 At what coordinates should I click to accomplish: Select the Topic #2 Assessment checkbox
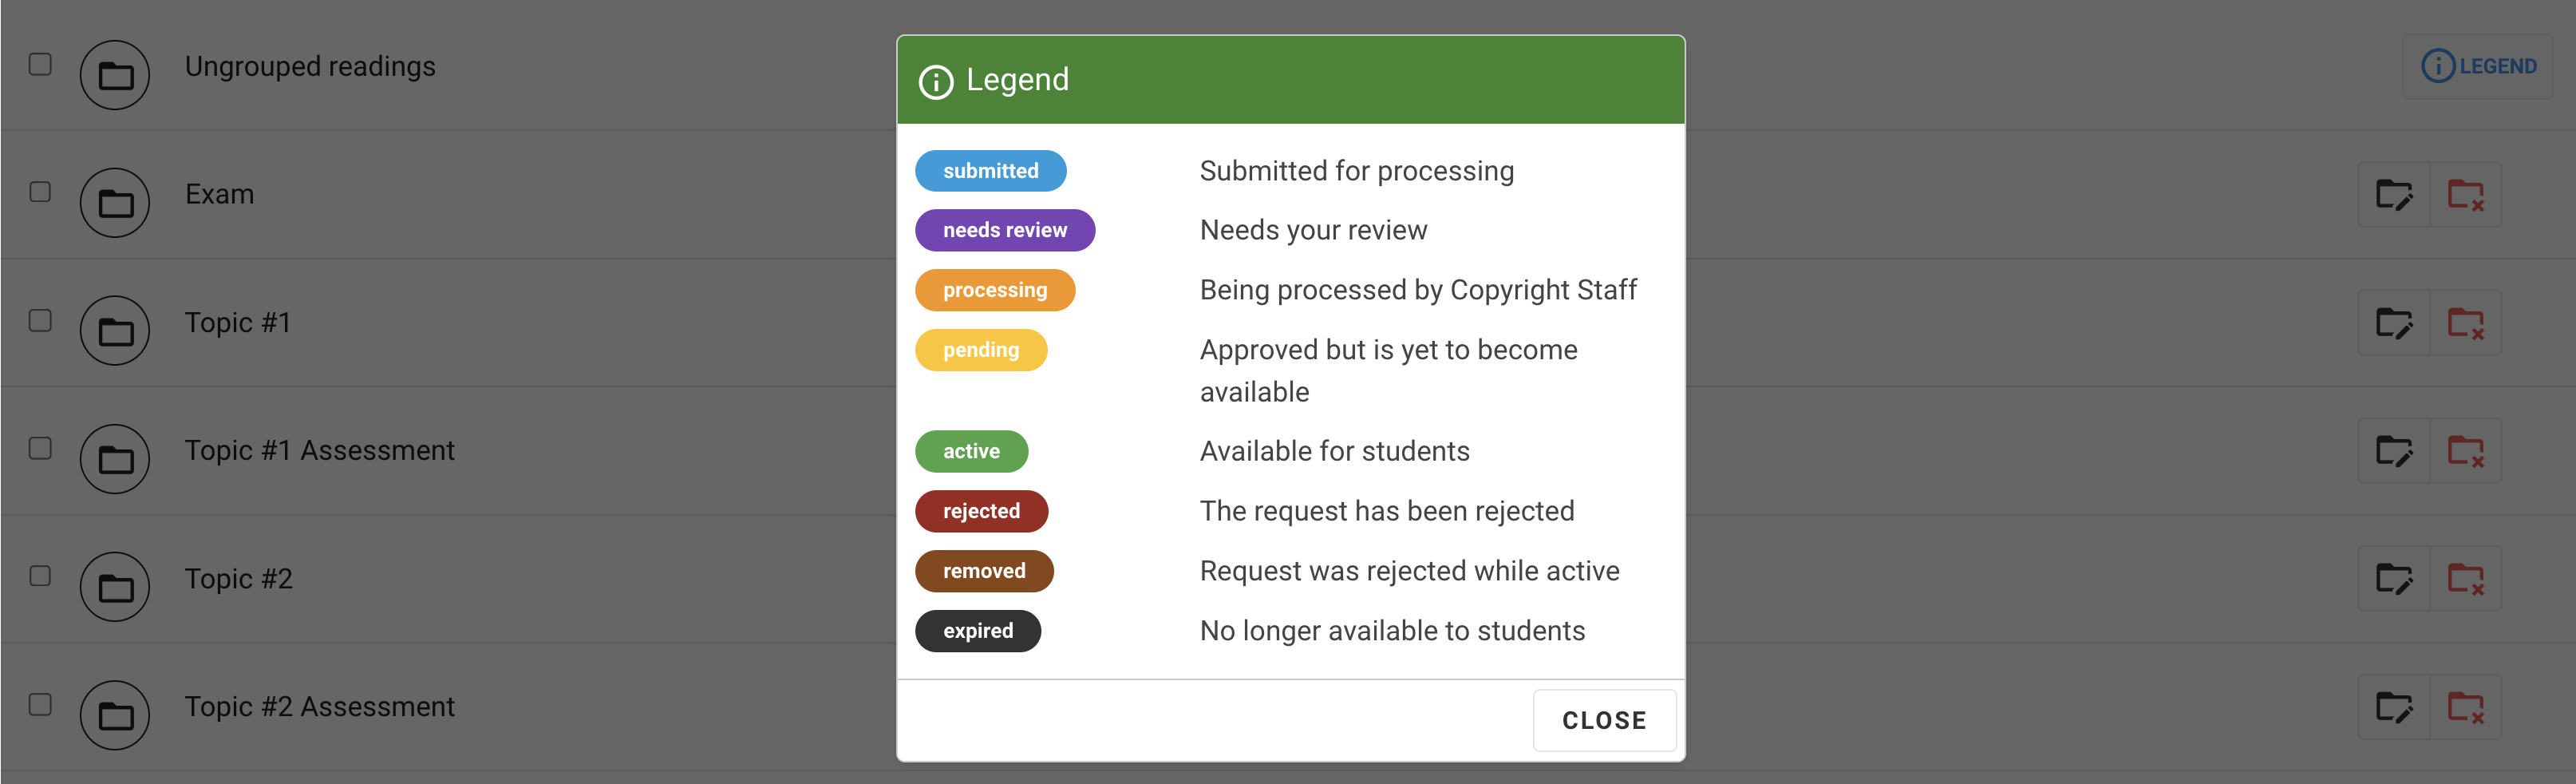coord(40,705)
